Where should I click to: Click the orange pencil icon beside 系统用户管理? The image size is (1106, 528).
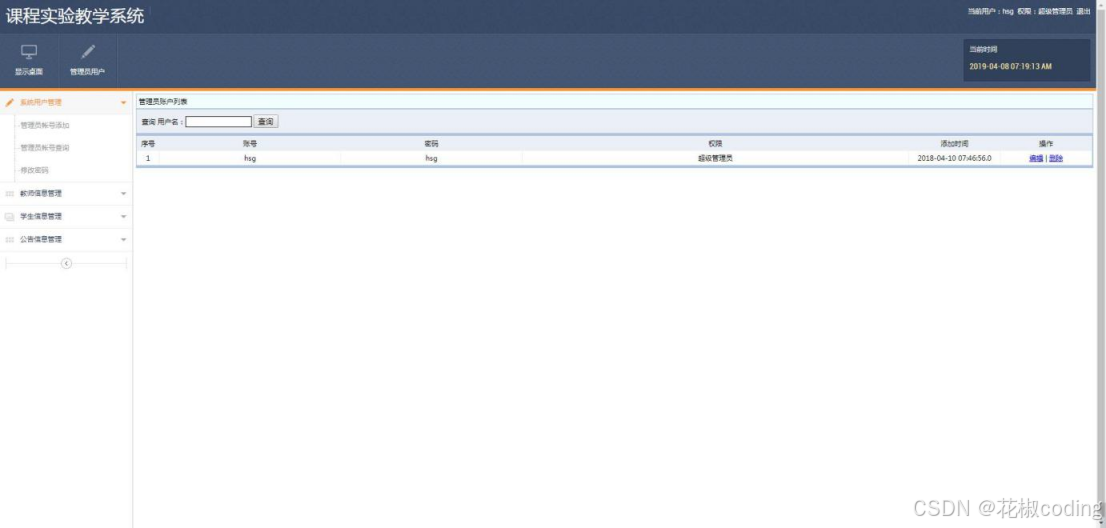[x=10, y=102]
